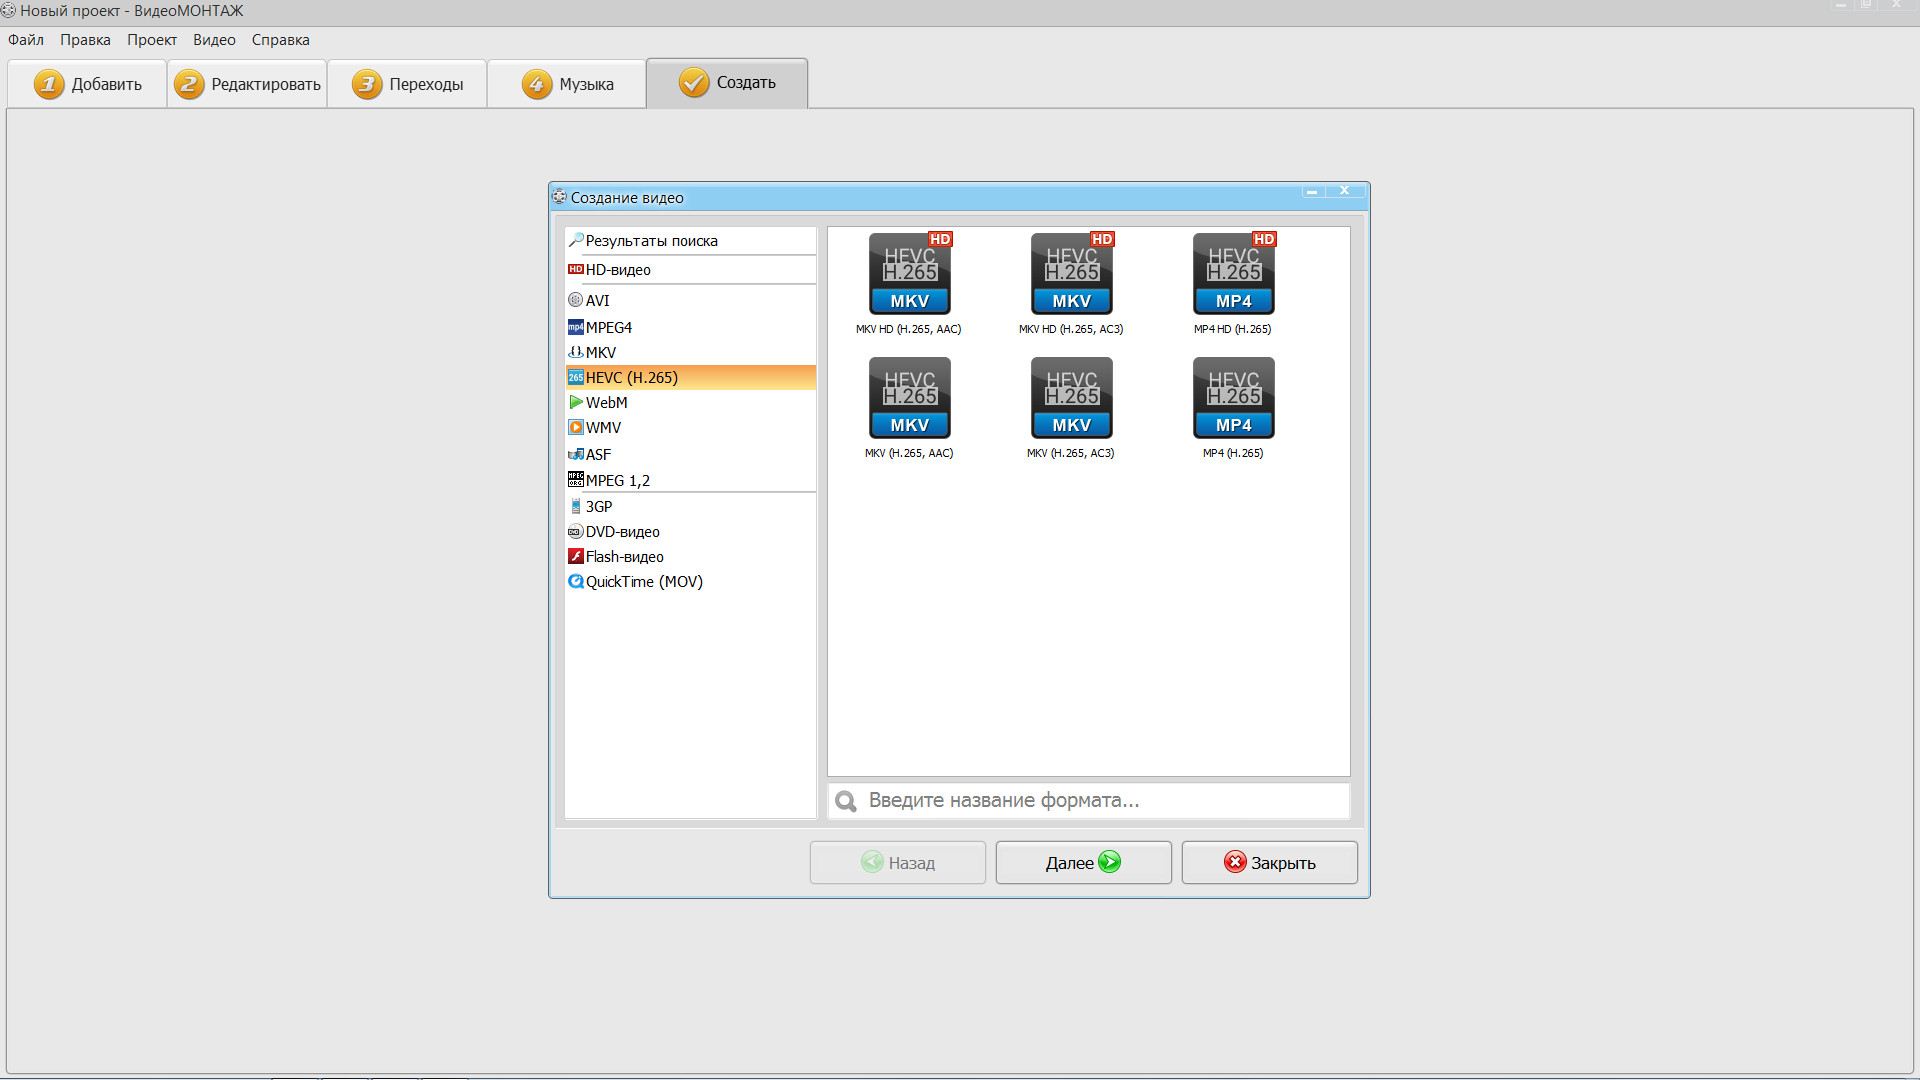Click the WebM play icon in the list
This screenshot has width=1920, height=1080.
coord(576,402)
